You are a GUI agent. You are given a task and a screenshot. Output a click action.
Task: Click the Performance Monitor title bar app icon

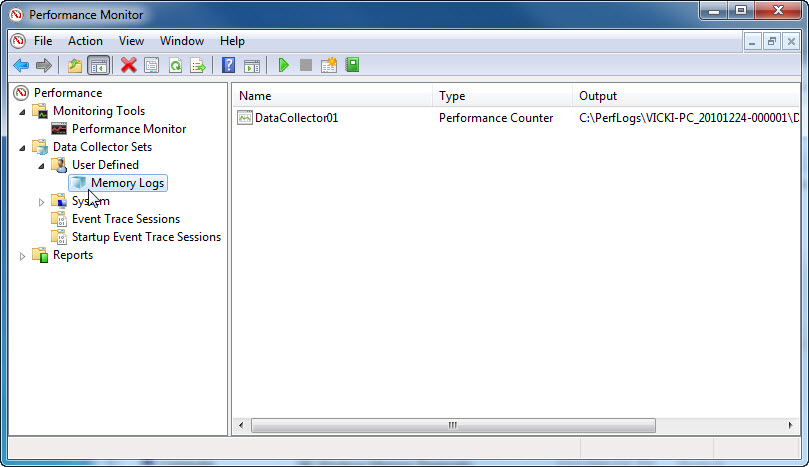pyautogui.click(x=16, y=14)
